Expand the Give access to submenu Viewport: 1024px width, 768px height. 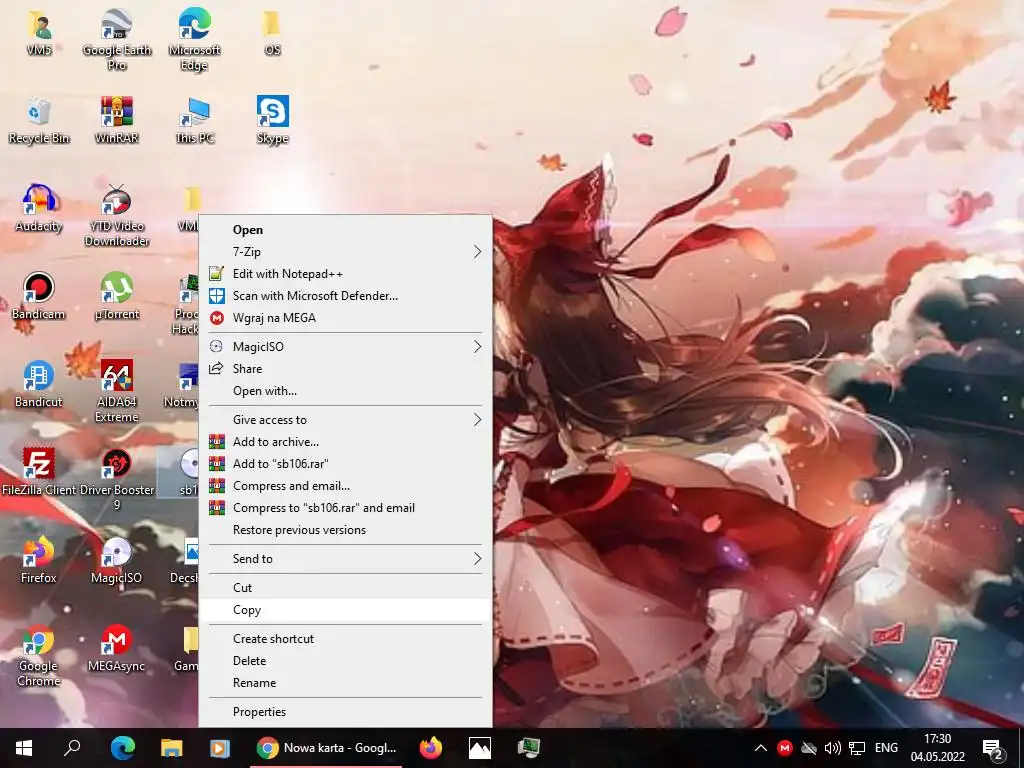[345, 420]
